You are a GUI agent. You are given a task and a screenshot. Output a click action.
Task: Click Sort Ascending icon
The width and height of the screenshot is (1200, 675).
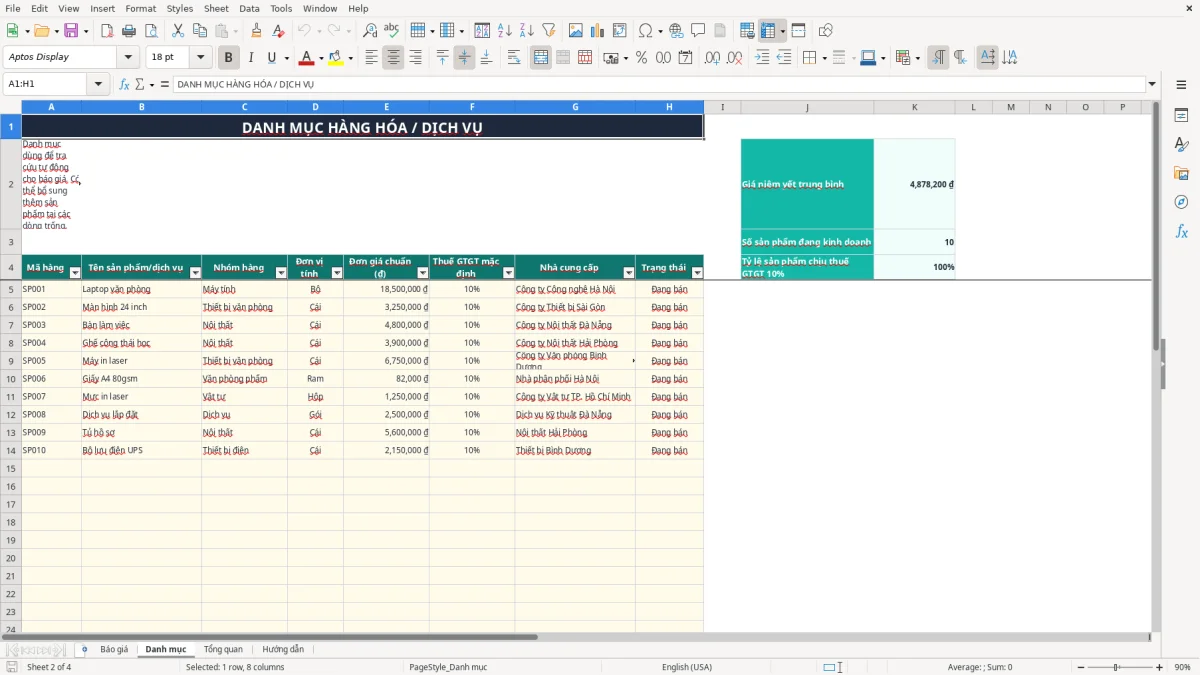[x=504, y=31]
